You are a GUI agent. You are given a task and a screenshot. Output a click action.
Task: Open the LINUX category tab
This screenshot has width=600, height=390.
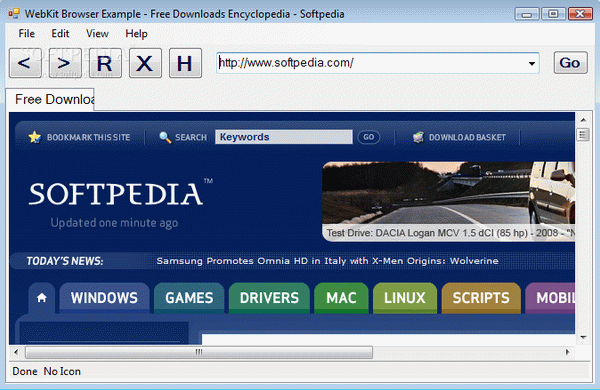click(404, 298)
